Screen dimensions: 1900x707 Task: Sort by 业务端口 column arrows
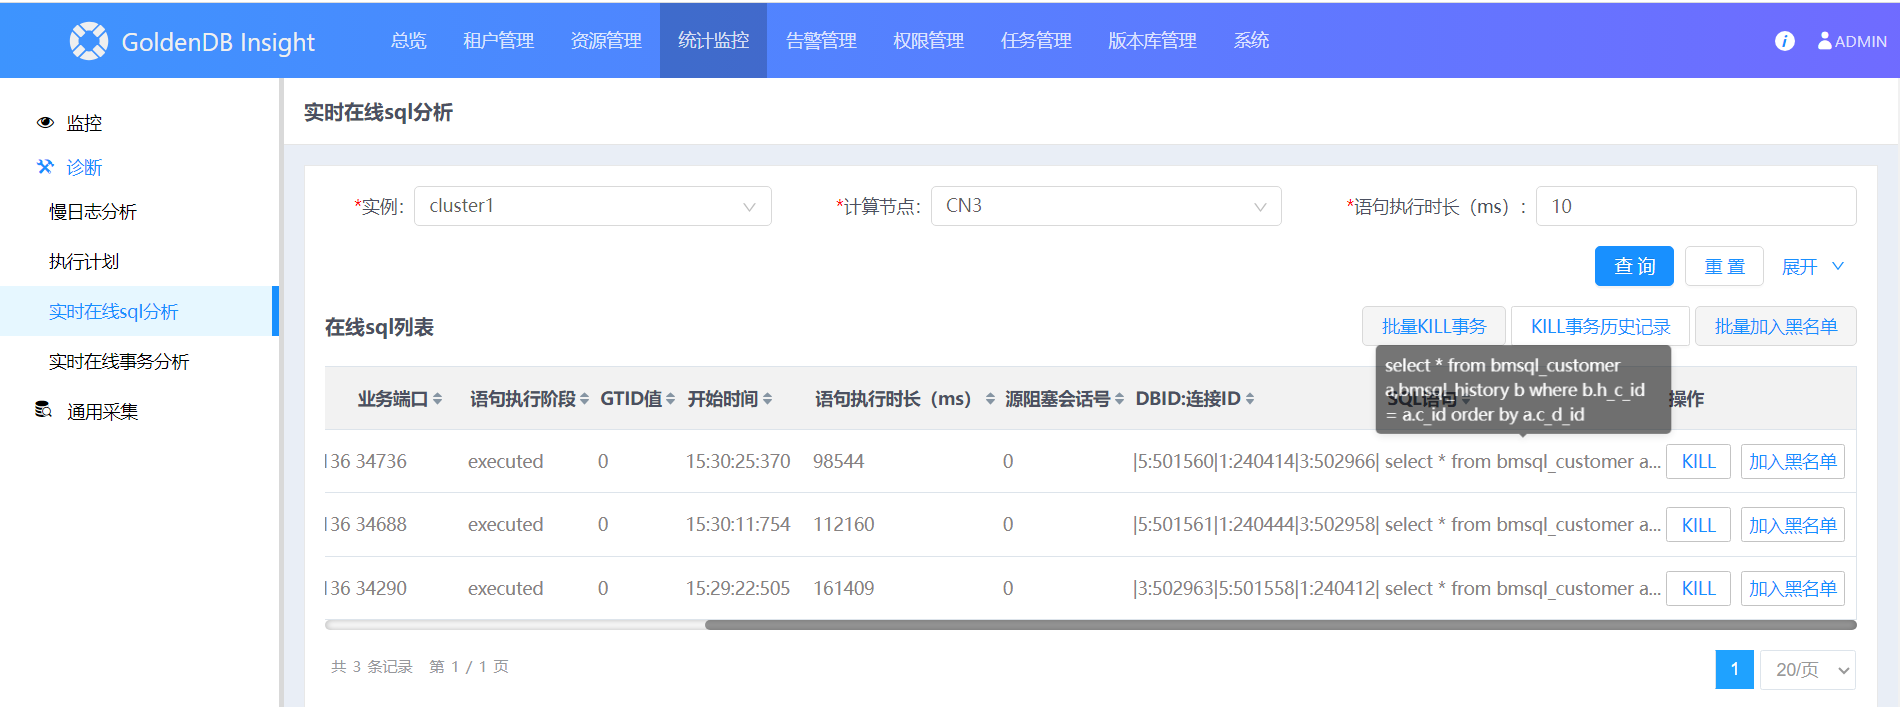438,399
